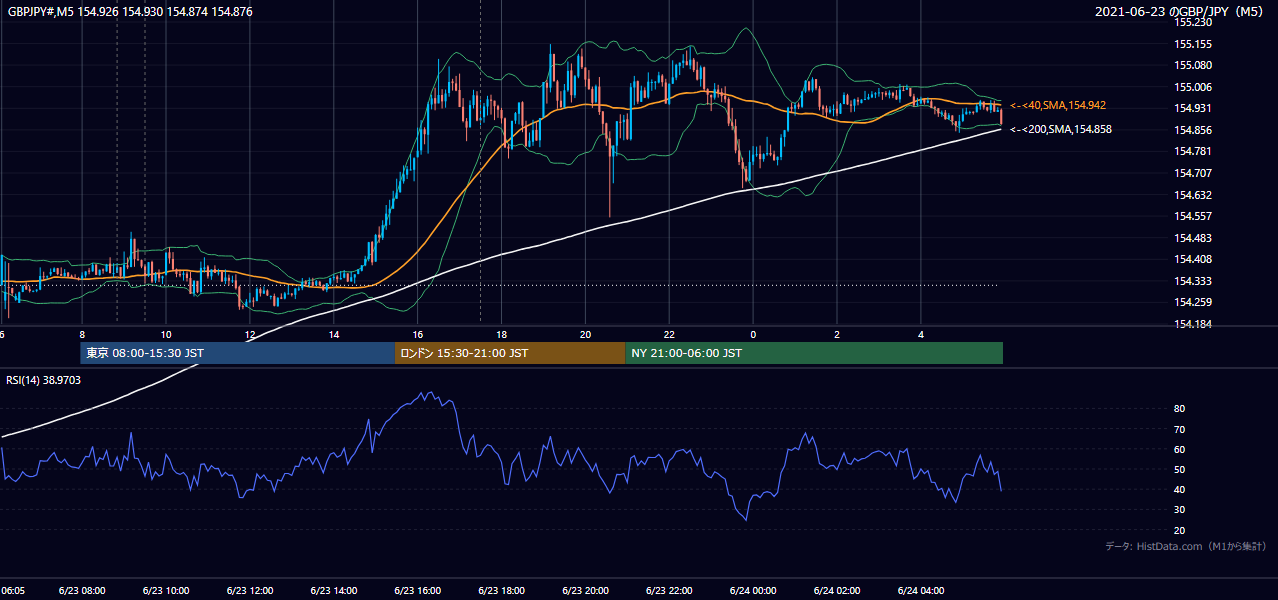This screenshot has height=600, width=1278.
Task: Select the NY 21:00-06:00 JST session bar
Action: click(814, 353)
